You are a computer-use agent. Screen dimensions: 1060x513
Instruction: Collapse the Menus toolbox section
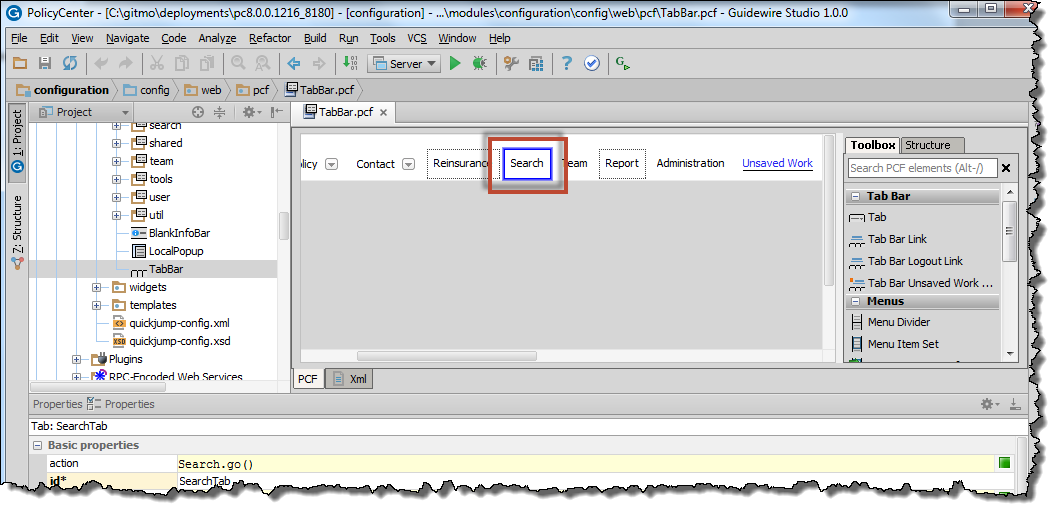coord(855,301)
